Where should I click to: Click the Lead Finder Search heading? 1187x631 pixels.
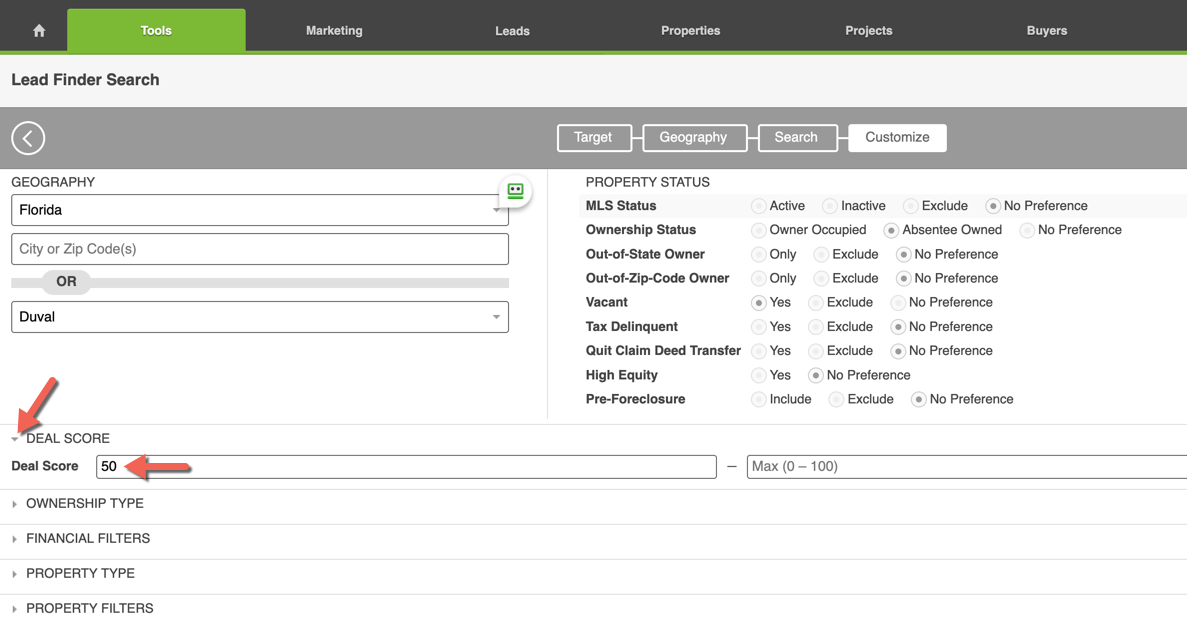(86, 80)
